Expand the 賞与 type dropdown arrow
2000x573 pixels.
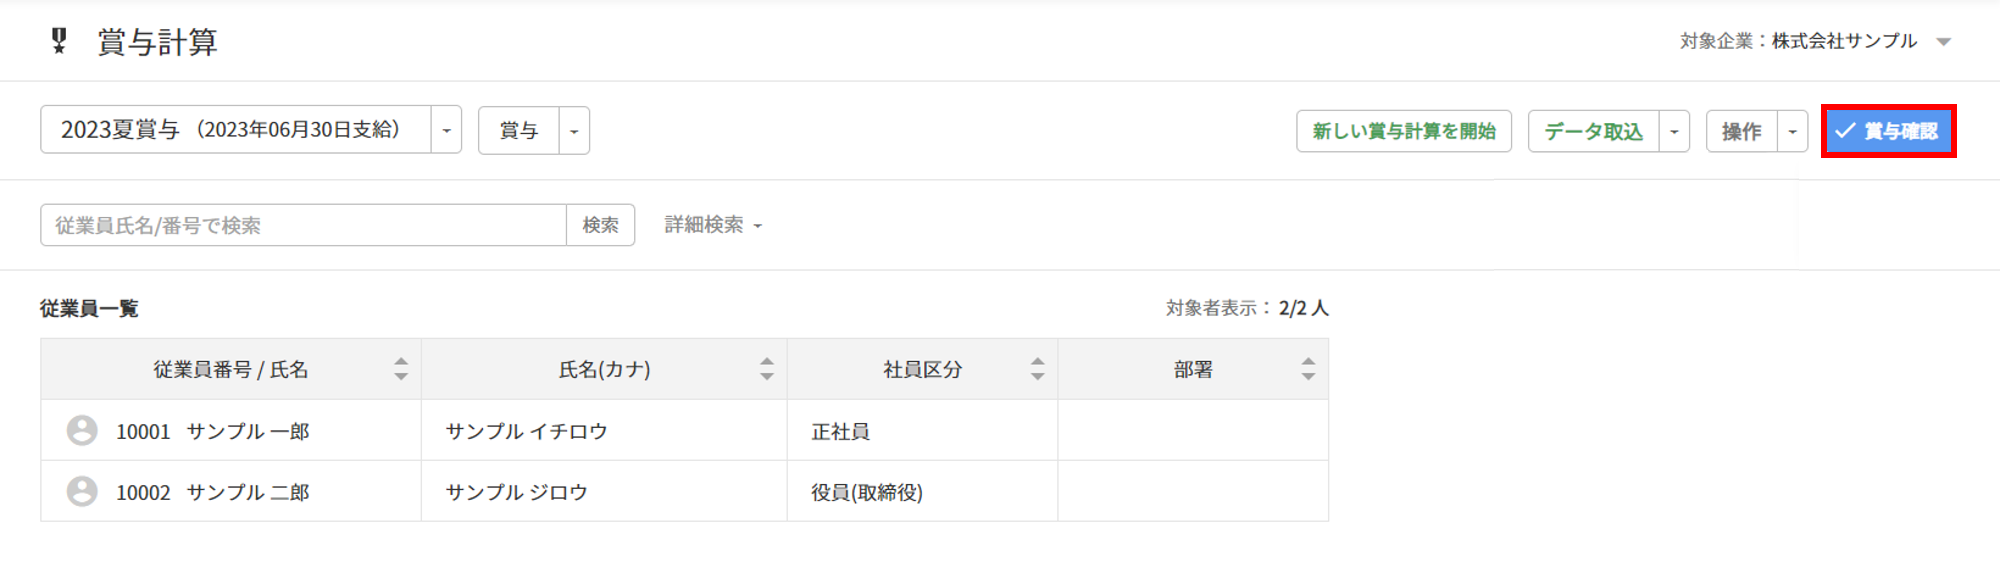(x=574, y=131)
